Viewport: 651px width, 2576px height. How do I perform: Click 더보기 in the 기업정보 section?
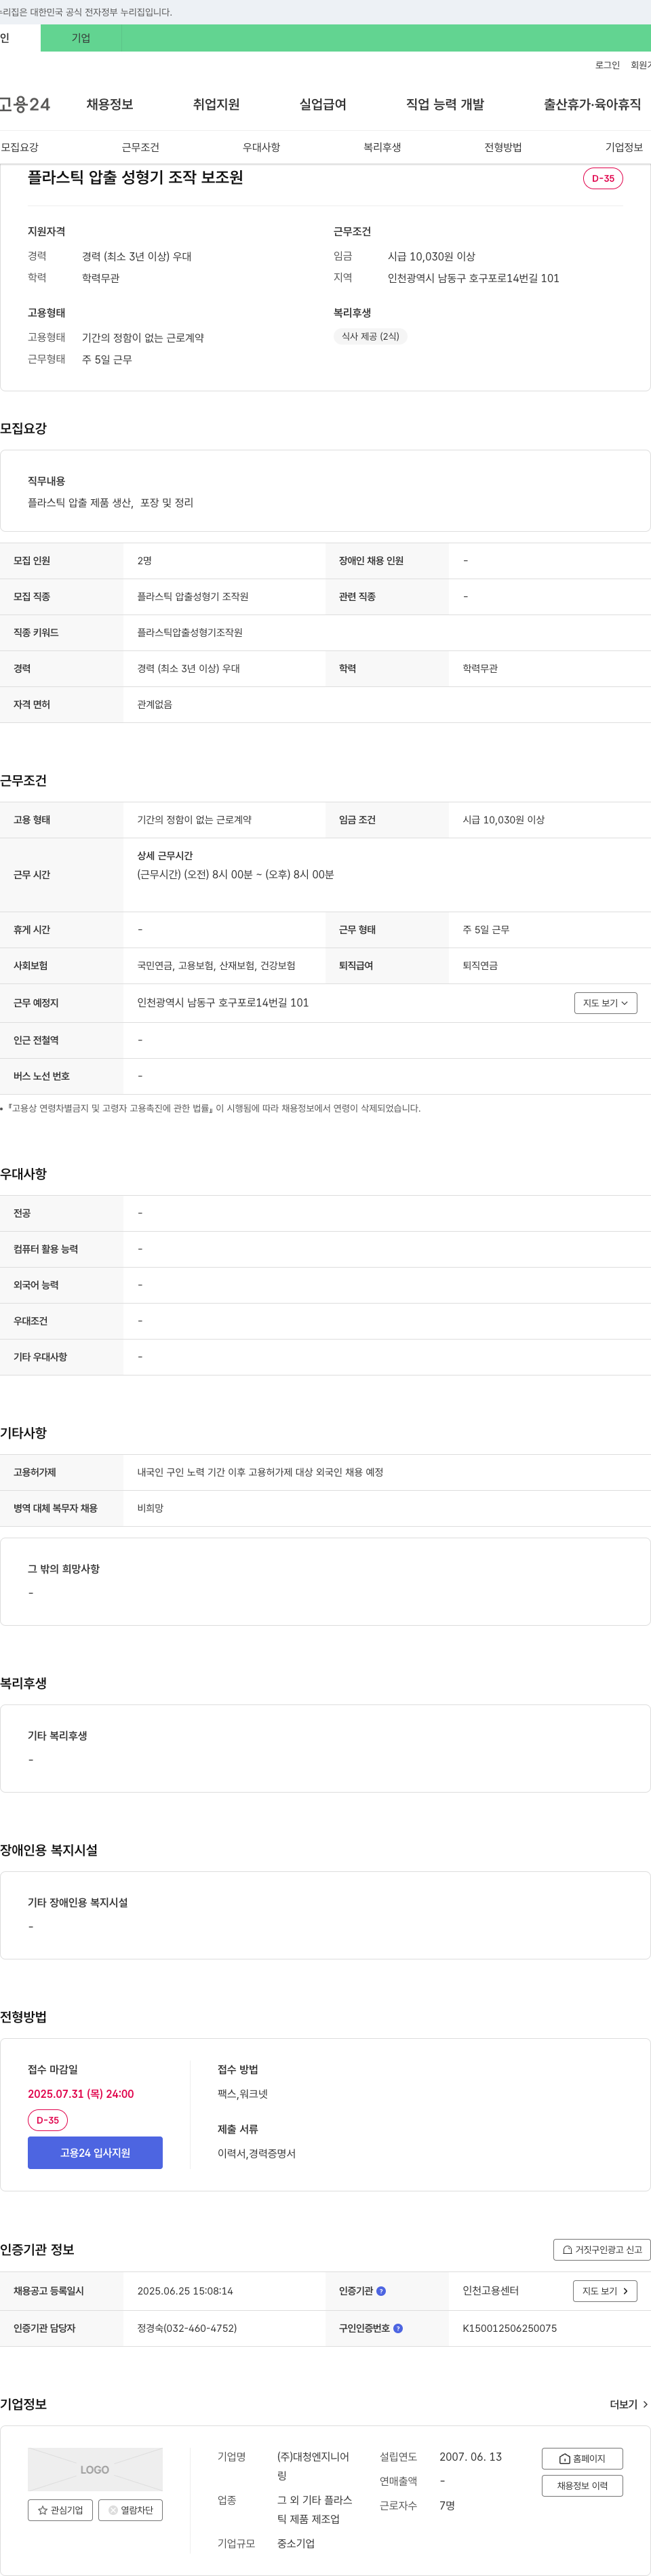coord(629,2404)
